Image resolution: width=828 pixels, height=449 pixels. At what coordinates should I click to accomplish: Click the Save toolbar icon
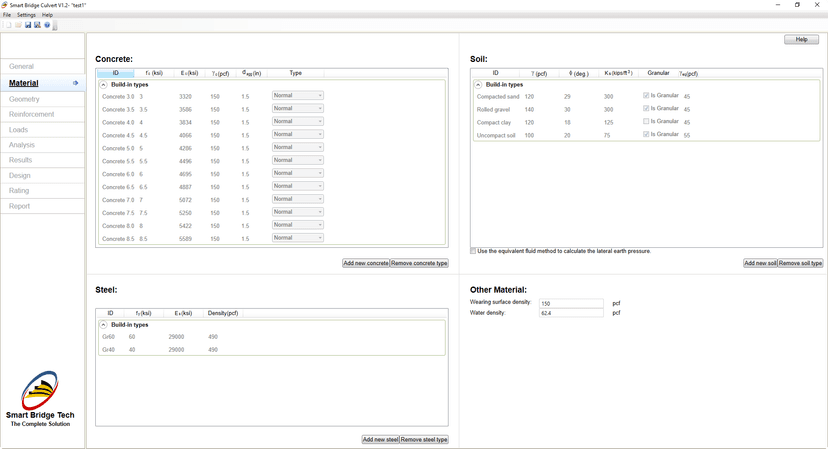(x=29, y=25)
